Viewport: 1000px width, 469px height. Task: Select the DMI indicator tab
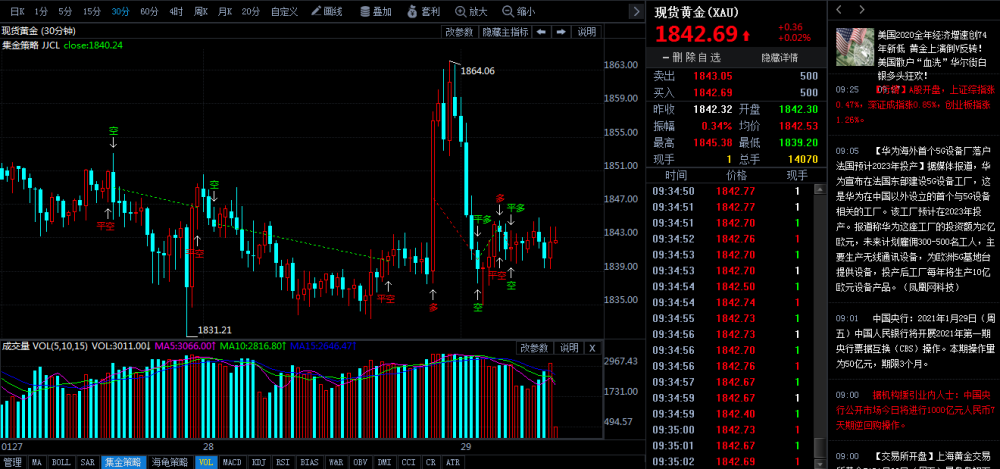tap(385, 462)
